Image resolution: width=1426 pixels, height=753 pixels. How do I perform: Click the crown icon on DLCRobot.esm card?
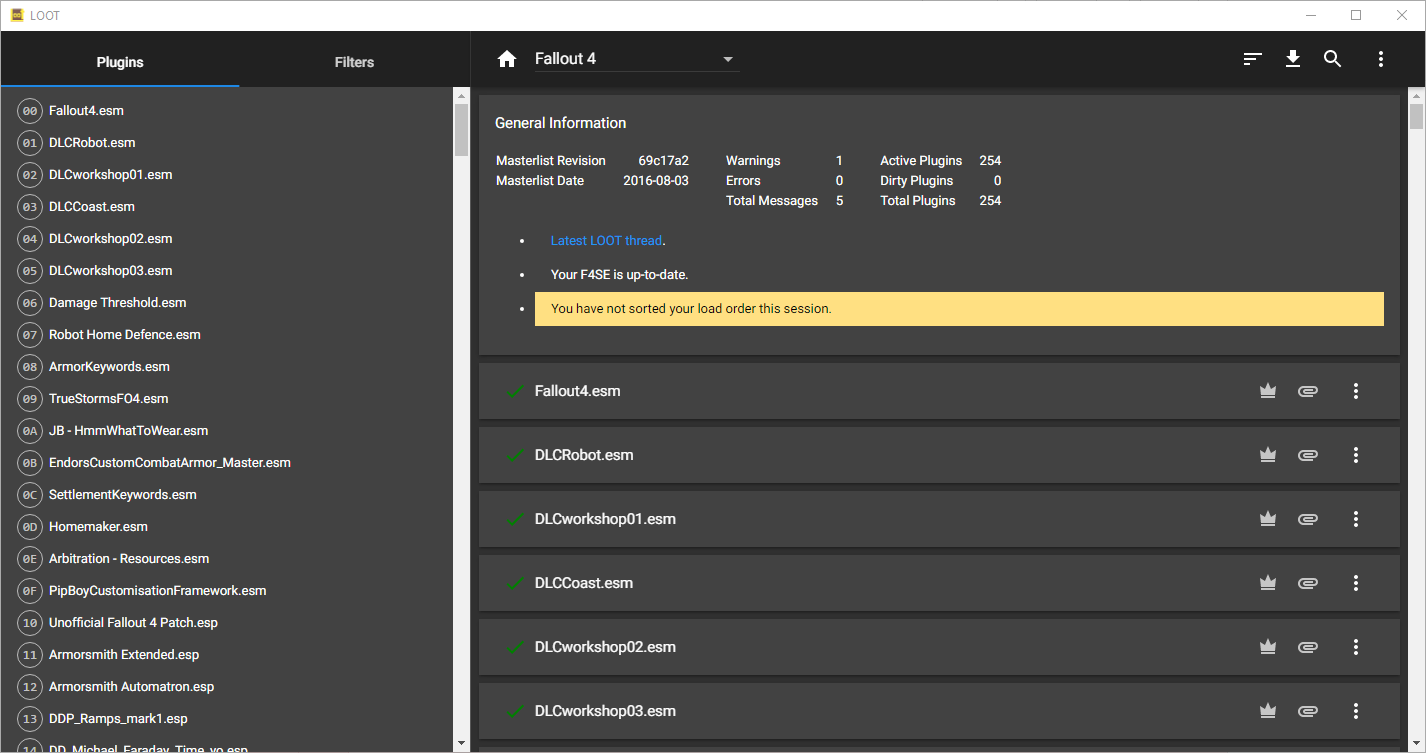click(x=1268, y=455)
